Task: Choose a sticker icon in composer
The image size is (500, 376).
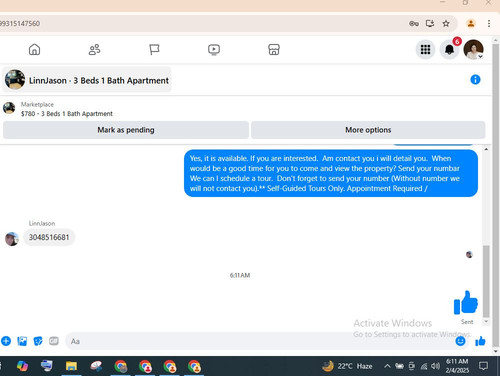Action: (38, 341)
